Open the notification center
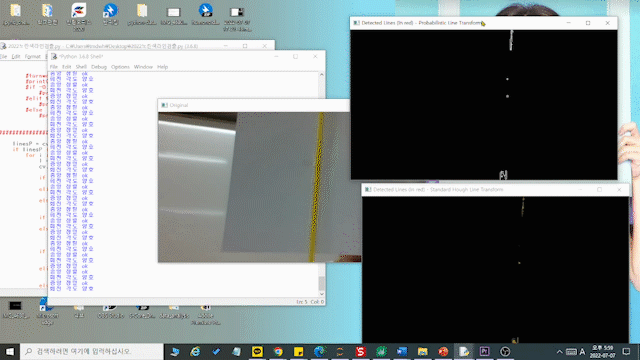640x360 pixels. [627, 351]
